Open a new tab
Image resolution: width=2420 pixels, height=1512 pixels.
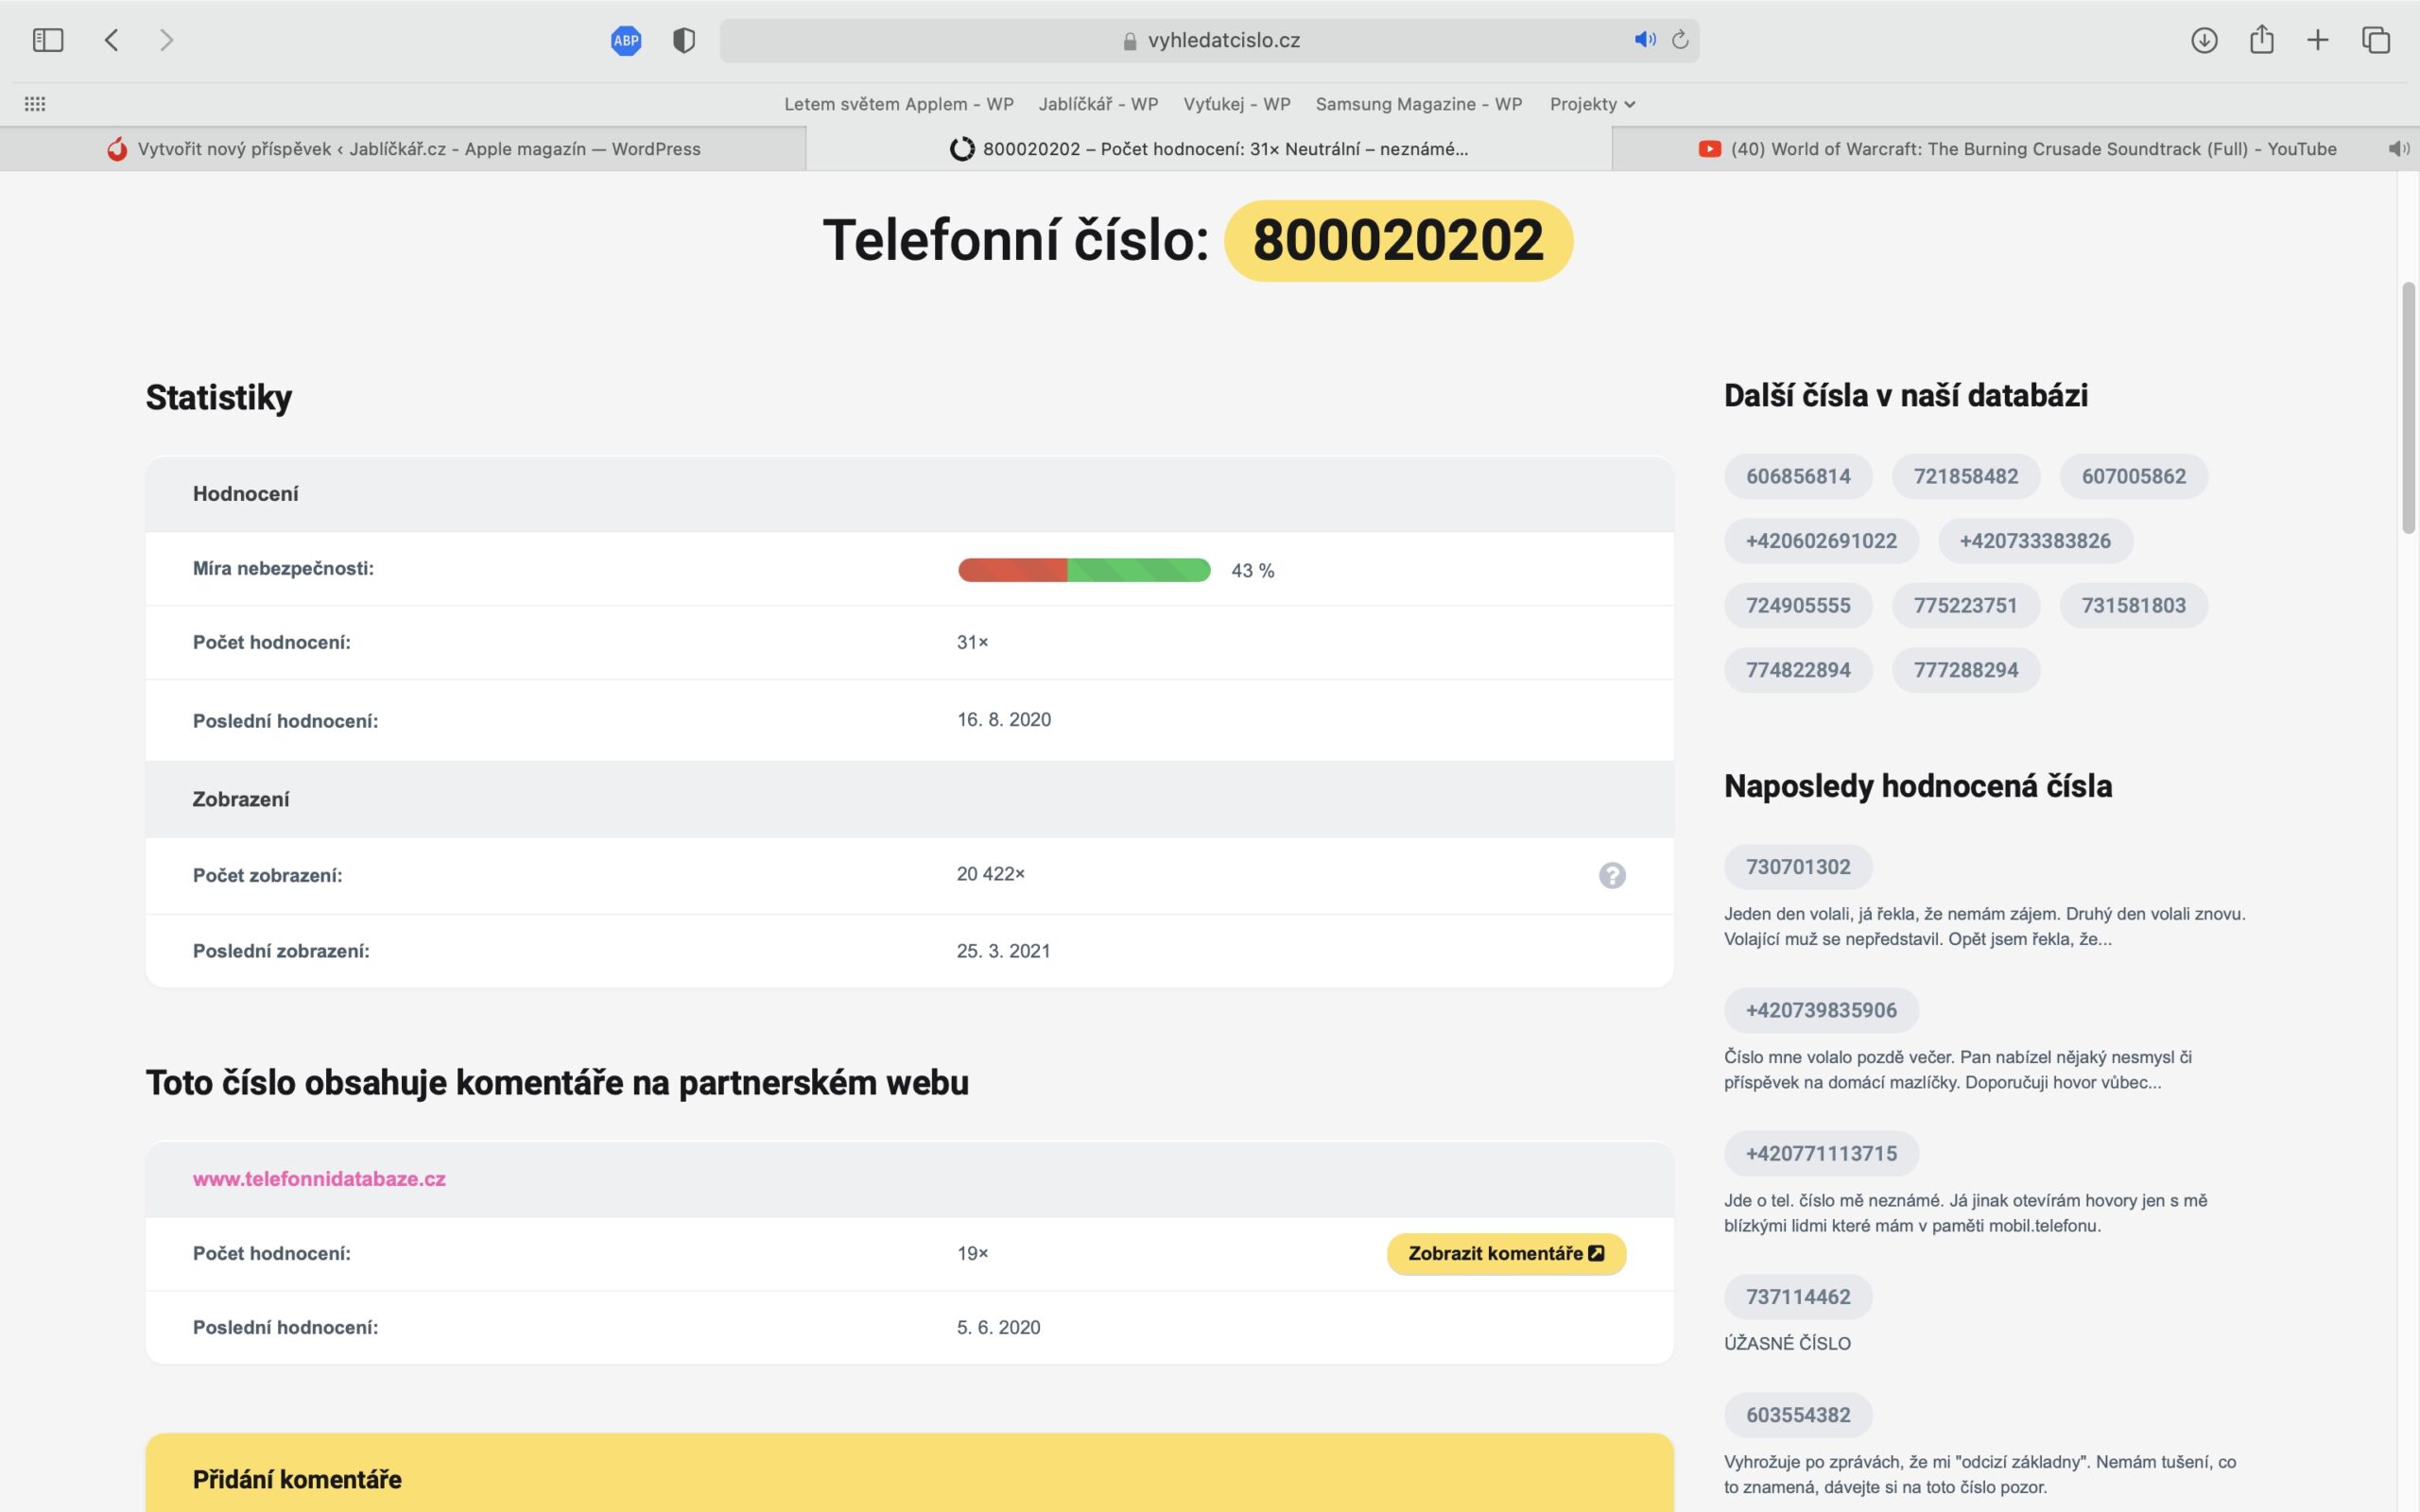click(2318, 40)
